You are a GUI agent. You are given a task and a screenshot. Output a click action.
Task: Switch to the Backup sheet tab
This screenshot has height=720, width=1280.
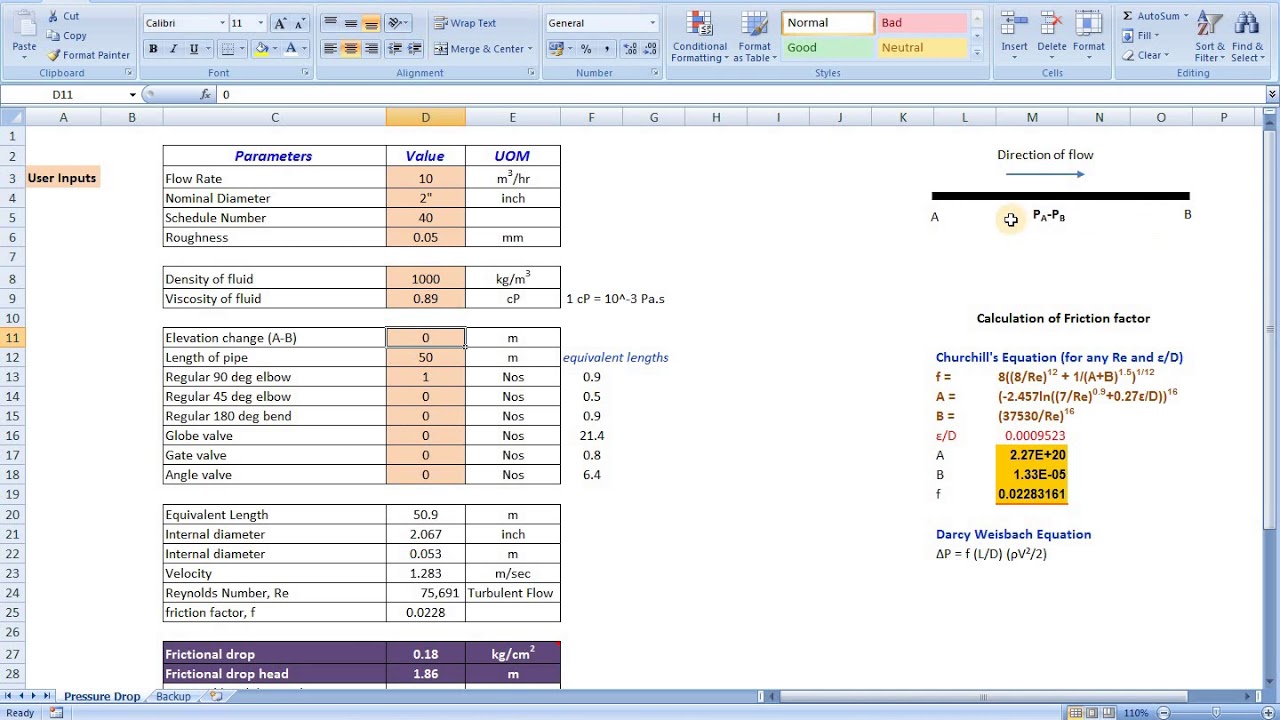(x=173, y=696)
